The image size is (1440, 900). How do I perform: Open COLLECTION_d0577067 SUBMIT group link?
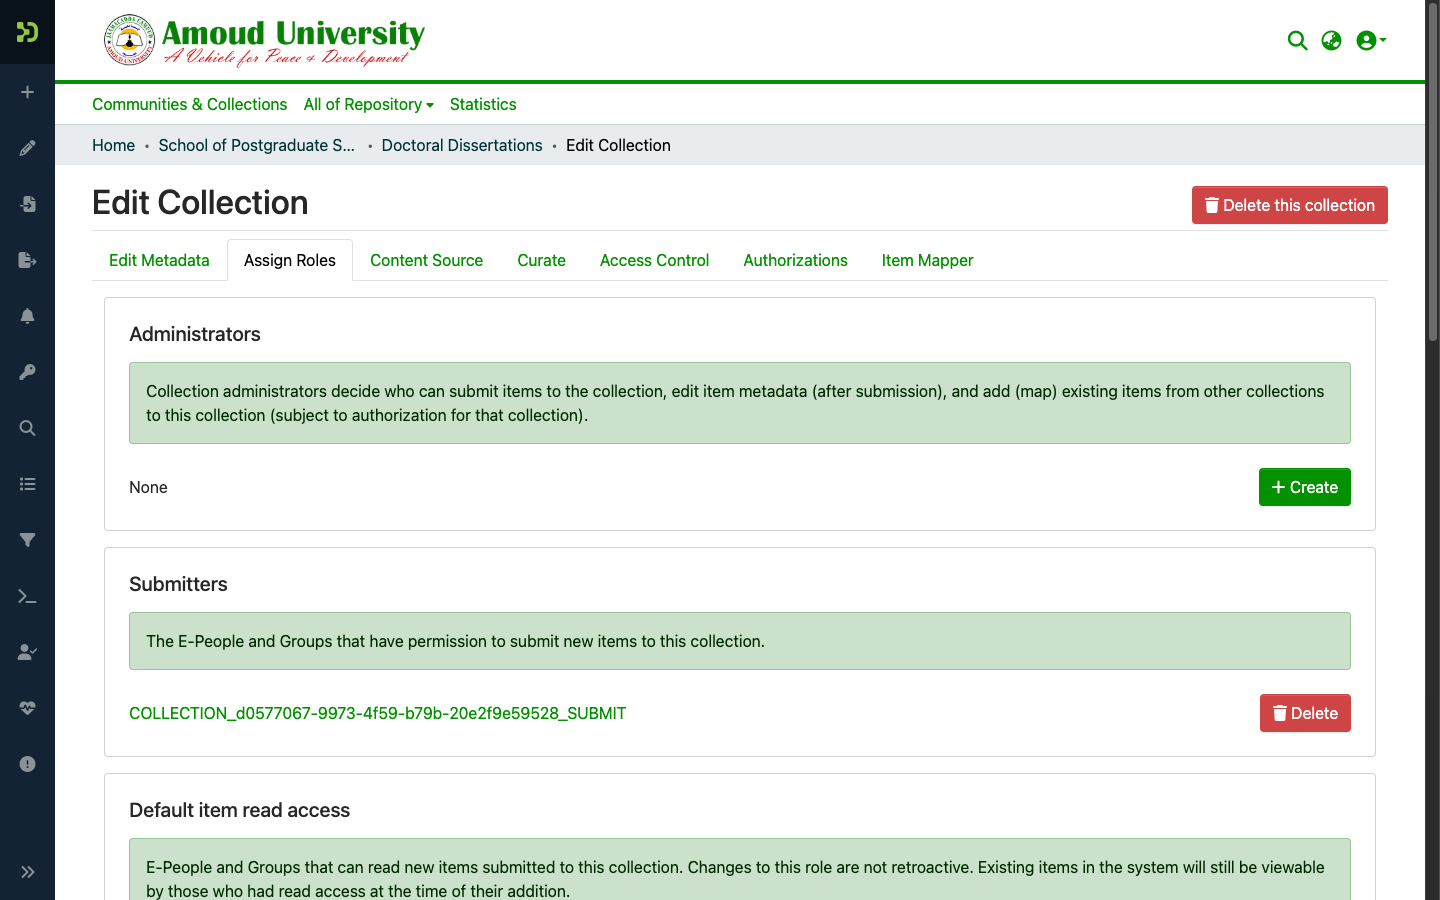tap(377, 713)
